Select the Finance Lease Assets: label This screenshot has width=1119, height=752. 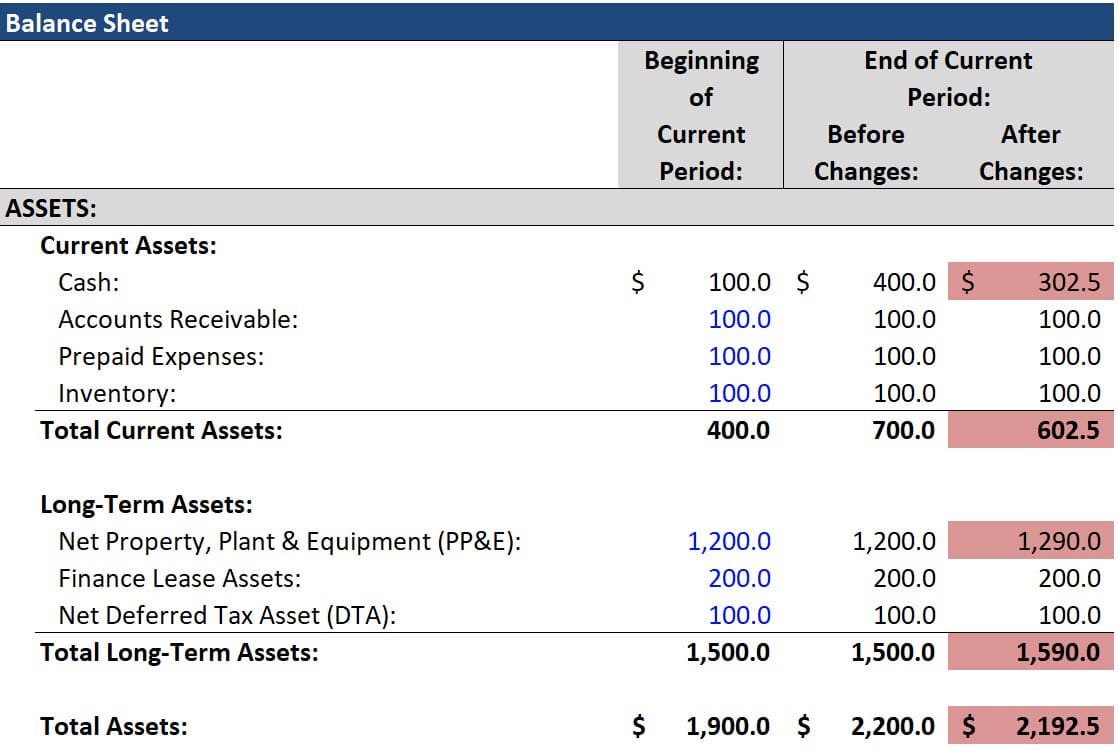(179, 578)
